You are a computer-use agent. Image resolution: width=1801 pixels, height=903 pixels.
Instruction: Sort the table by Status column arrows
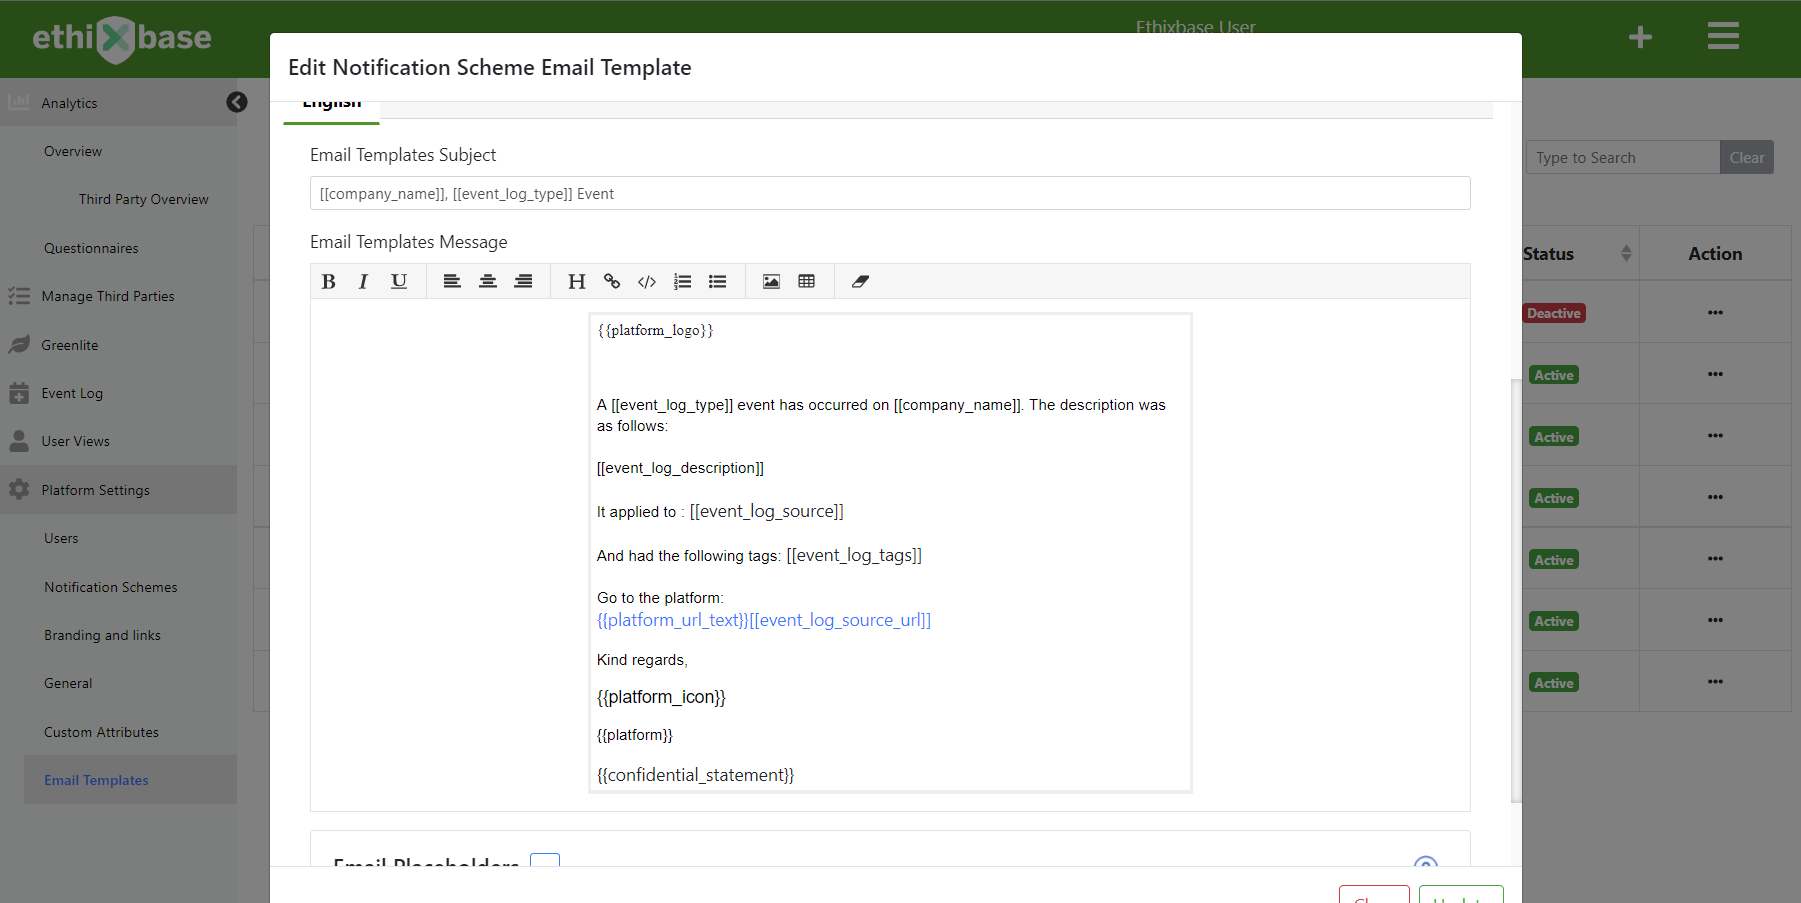[1626, 254]
